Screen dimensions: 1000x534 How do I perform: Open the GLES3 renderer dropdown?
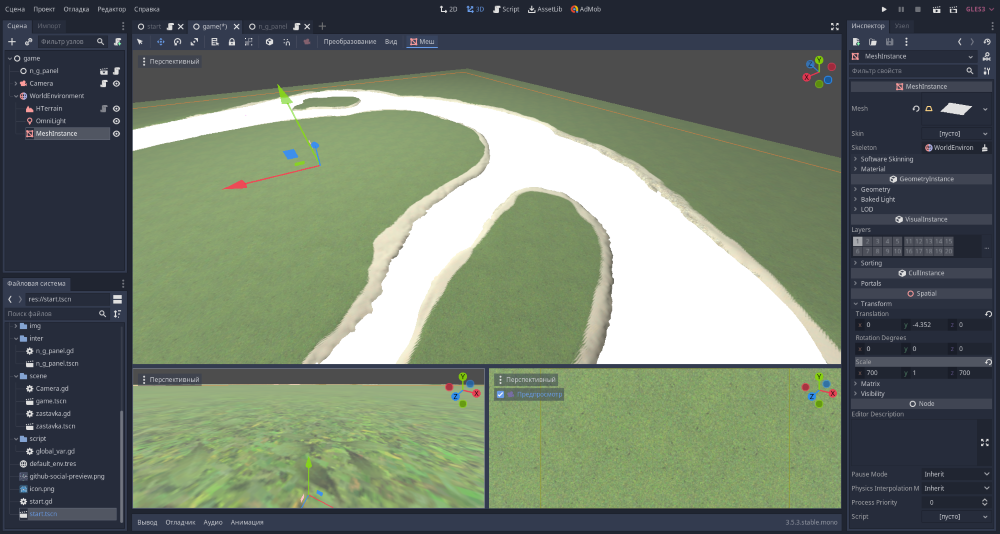pos(976,8)
